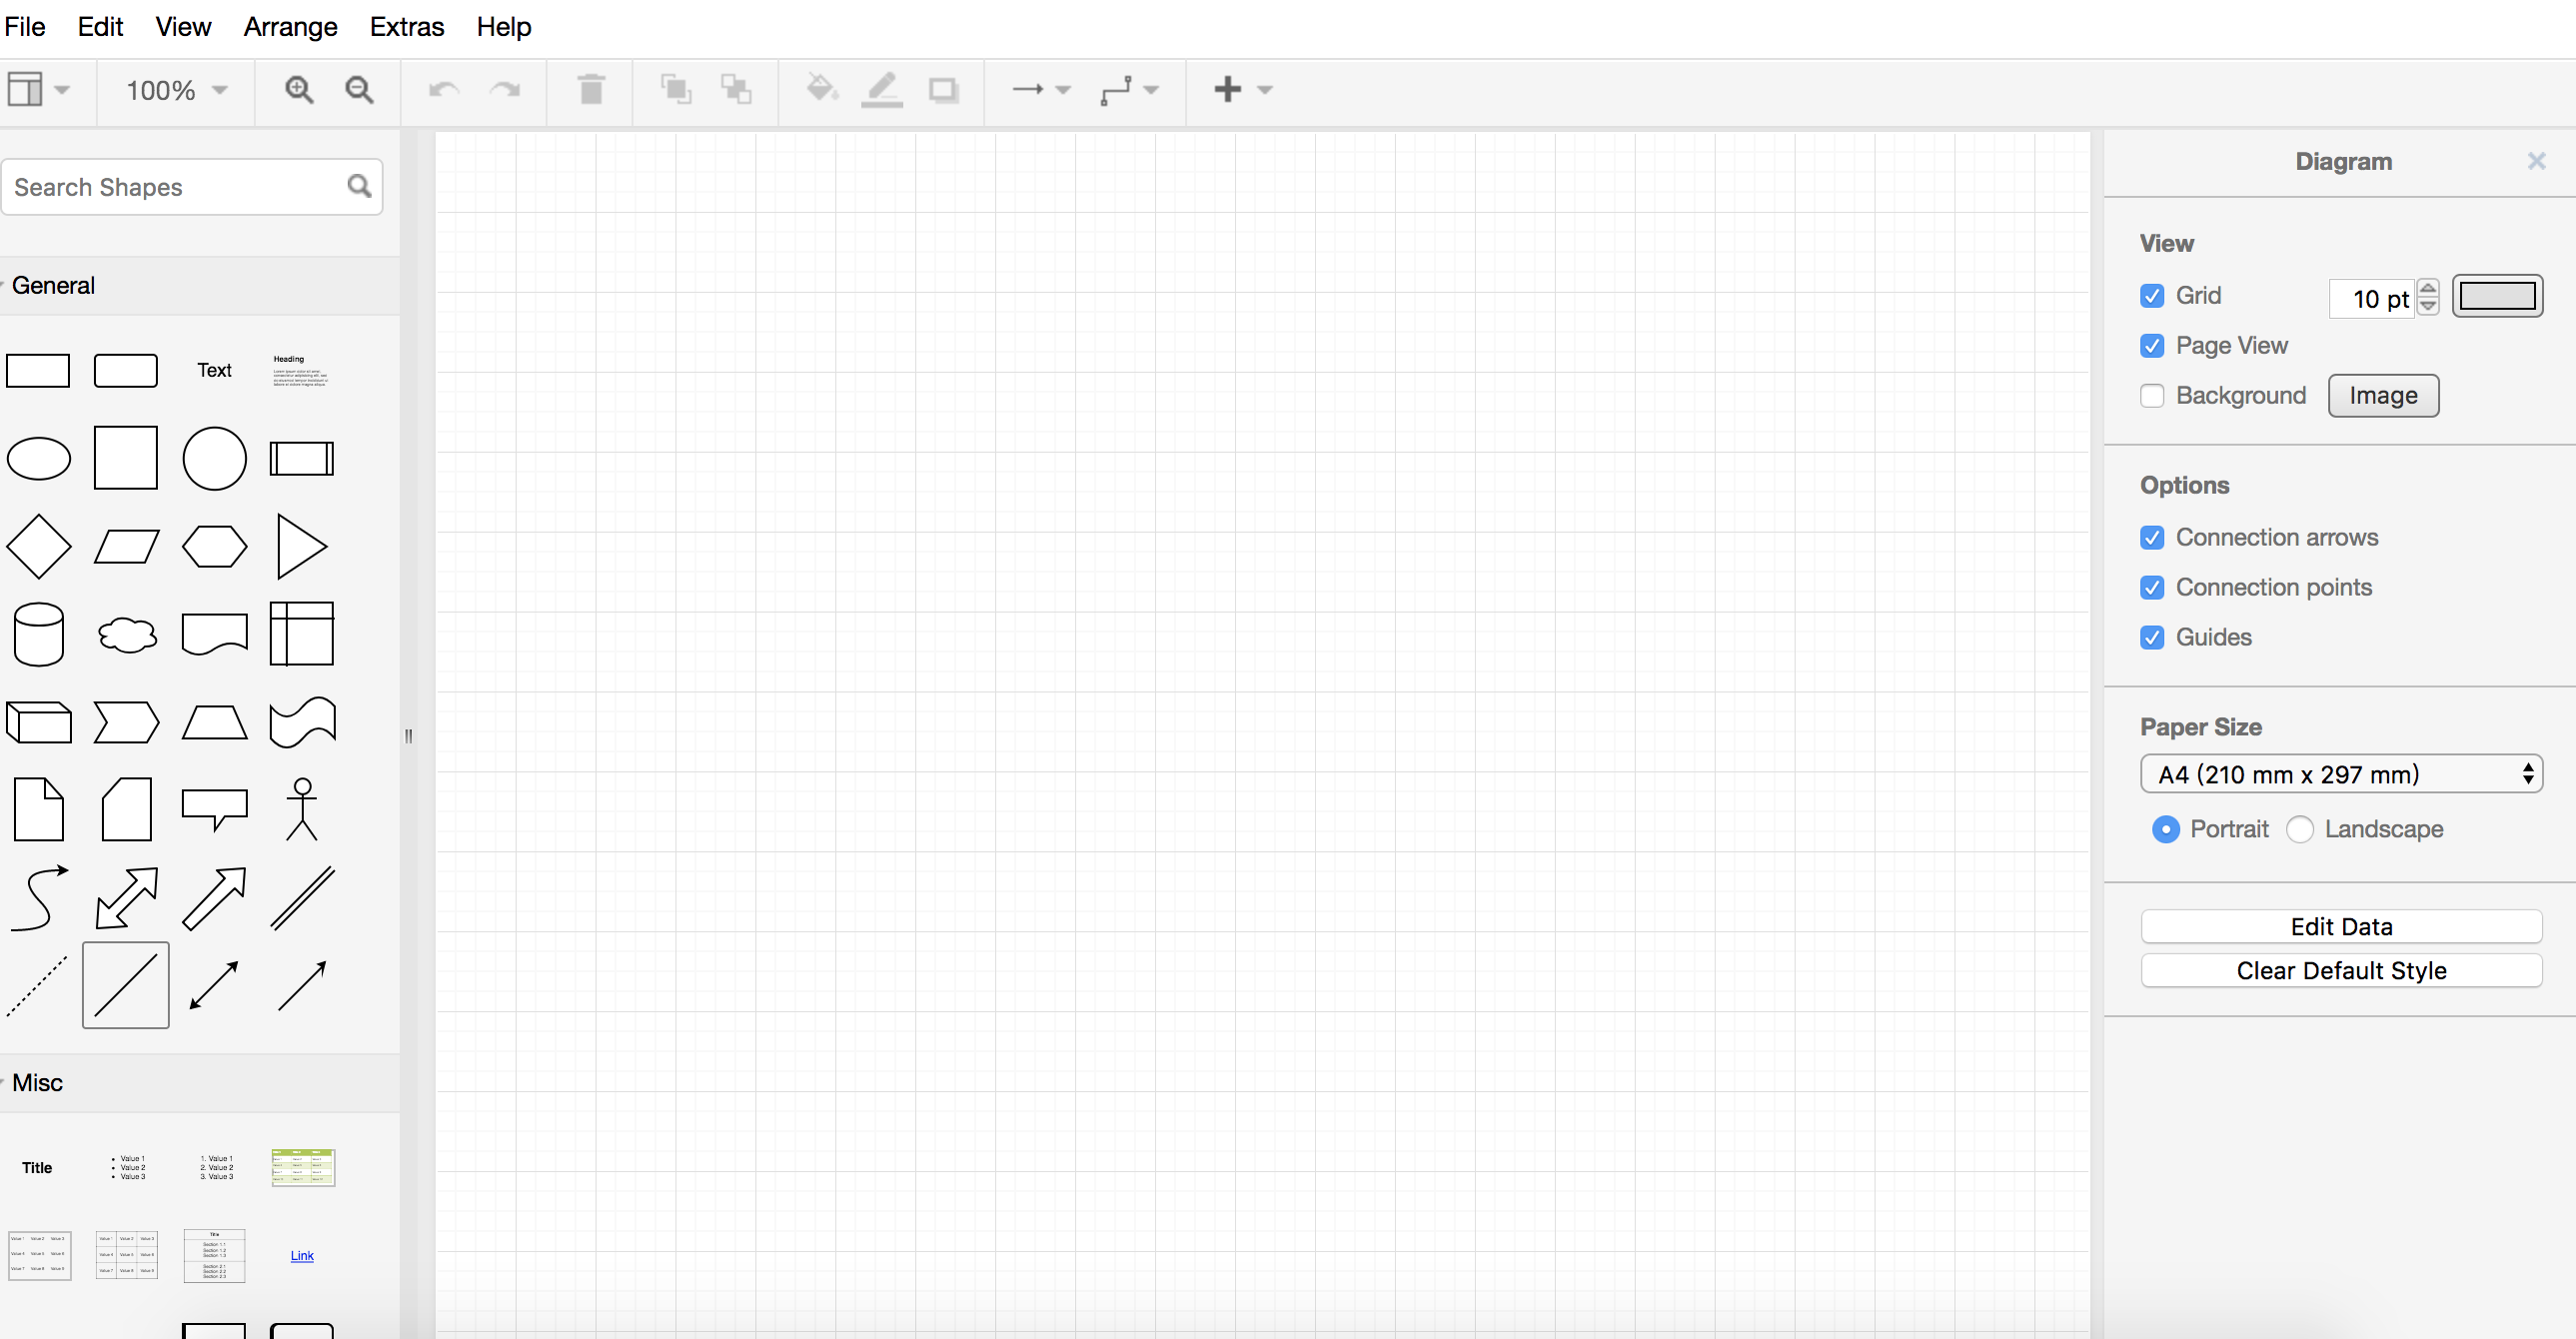Click the Background Image button
Image resolution: width=2576 pixels, height=1339 pixels.
click(2383, 396)
